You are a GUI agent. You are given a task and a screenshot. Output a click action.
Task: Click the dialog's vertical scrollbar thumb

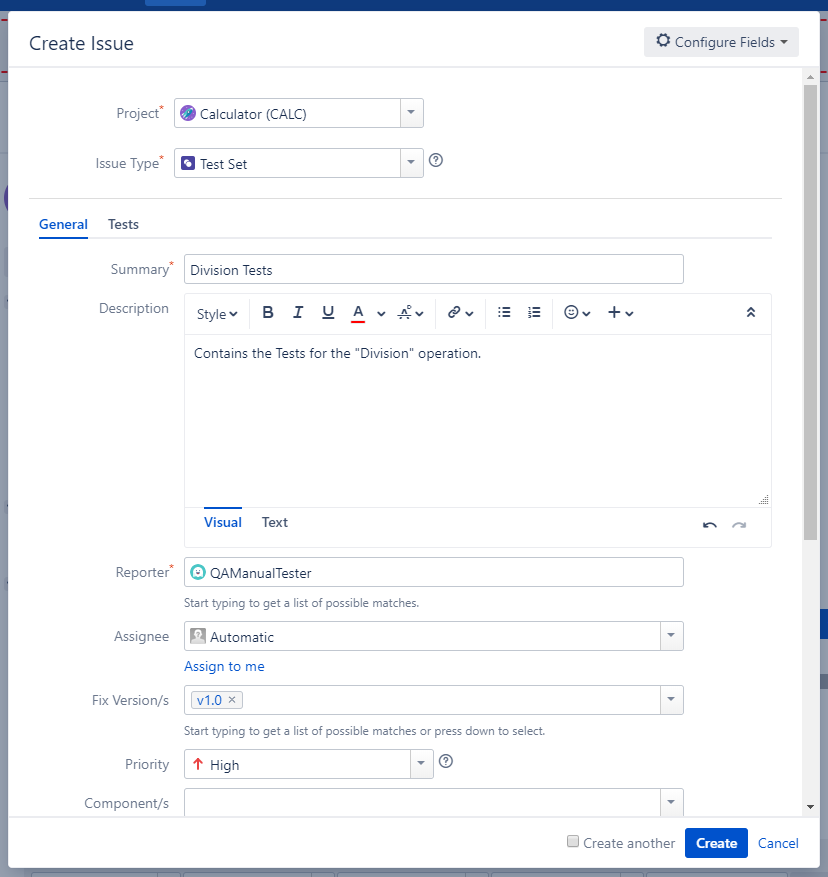810,313
